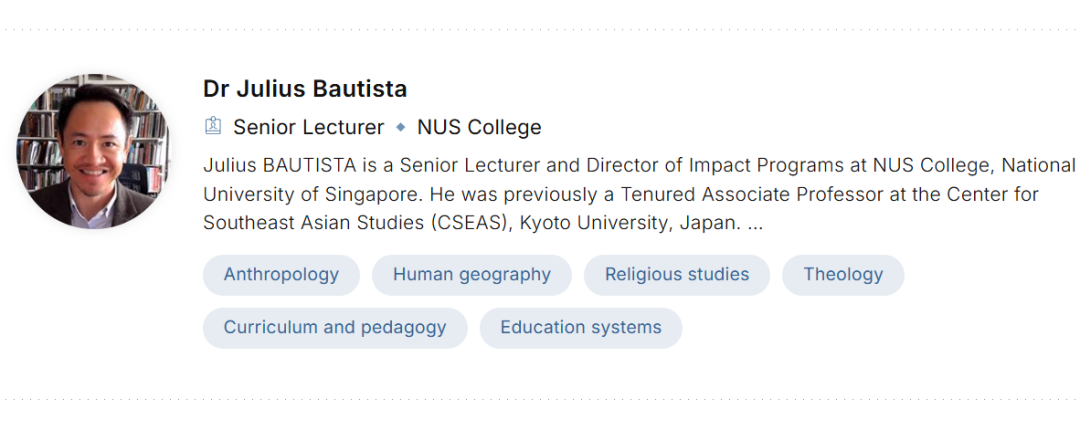Click the position badge icon beside Senior Lecturer
Viewport: 1080px width, 430px height.
[212, 127]
